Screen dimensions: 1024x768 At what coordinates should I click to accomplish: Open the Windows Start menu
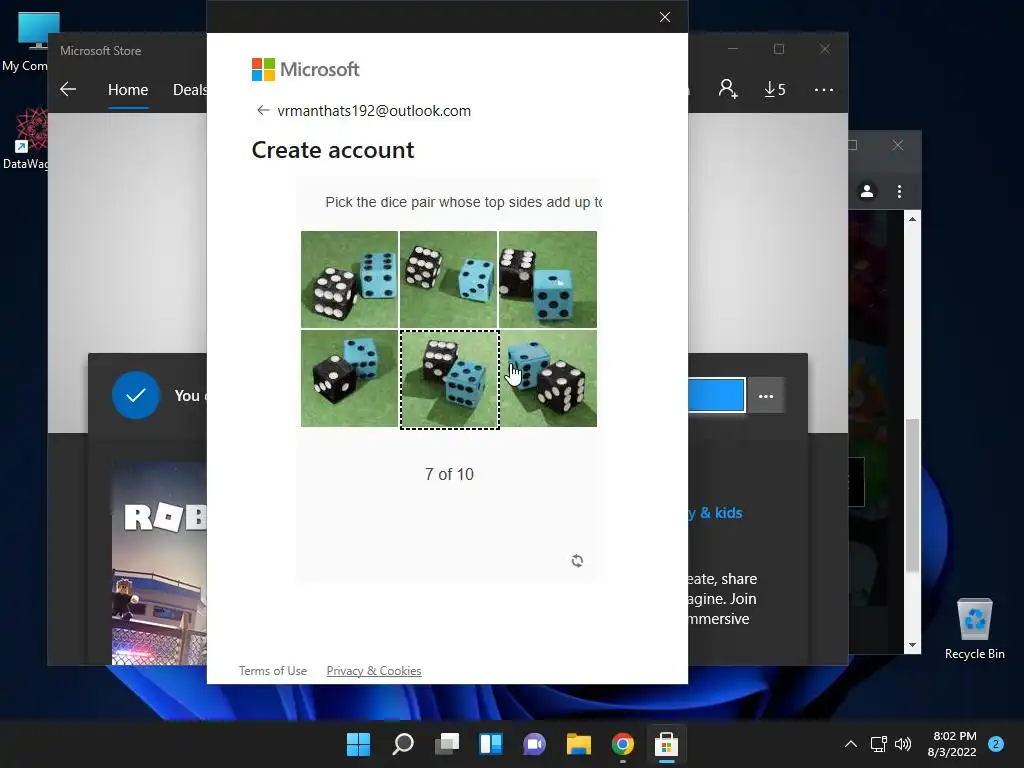click(358, 744)
